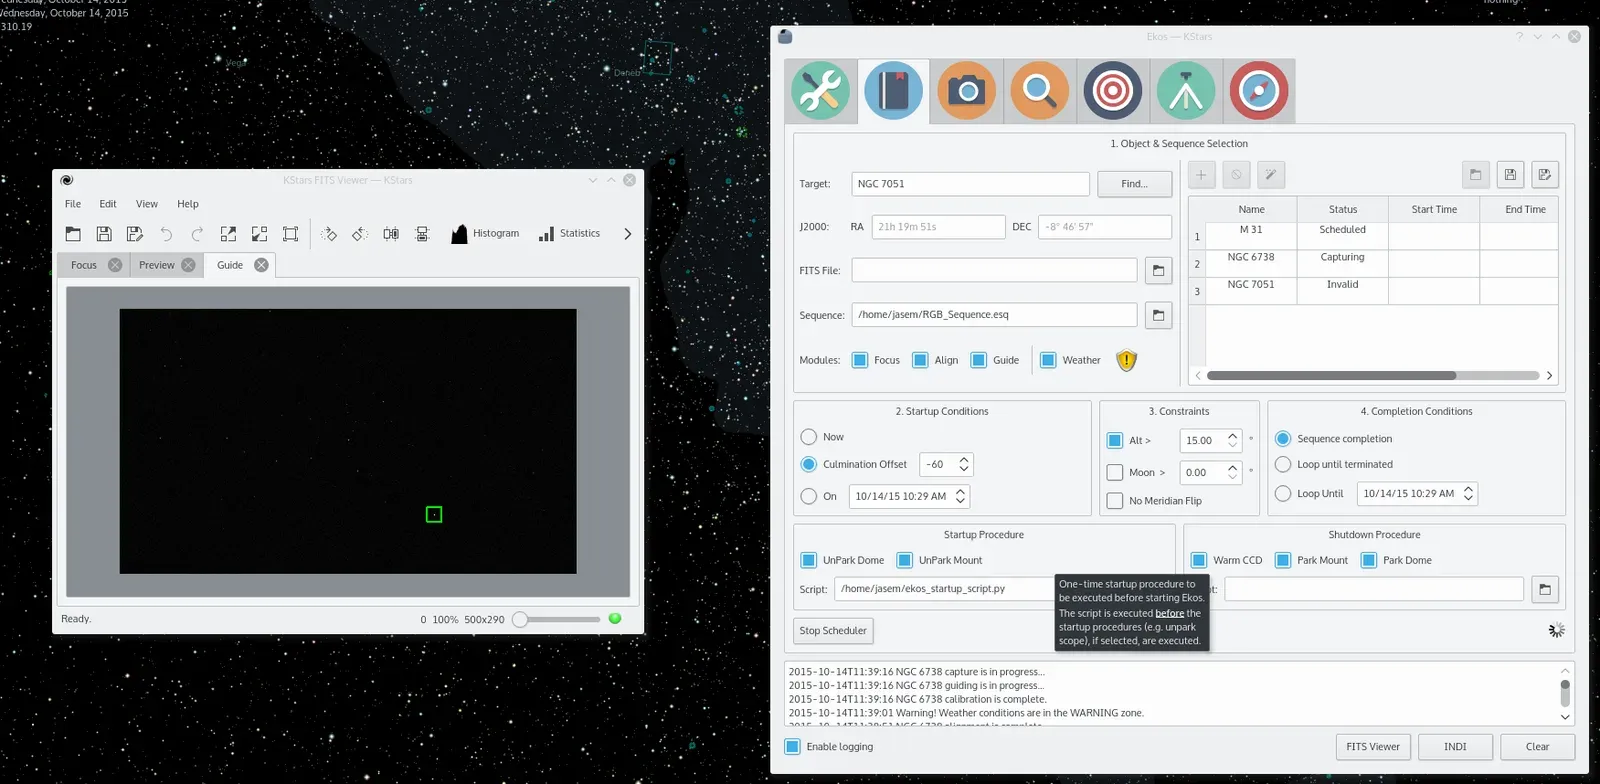
Task: Click the INDI button
Action: 1455,747
